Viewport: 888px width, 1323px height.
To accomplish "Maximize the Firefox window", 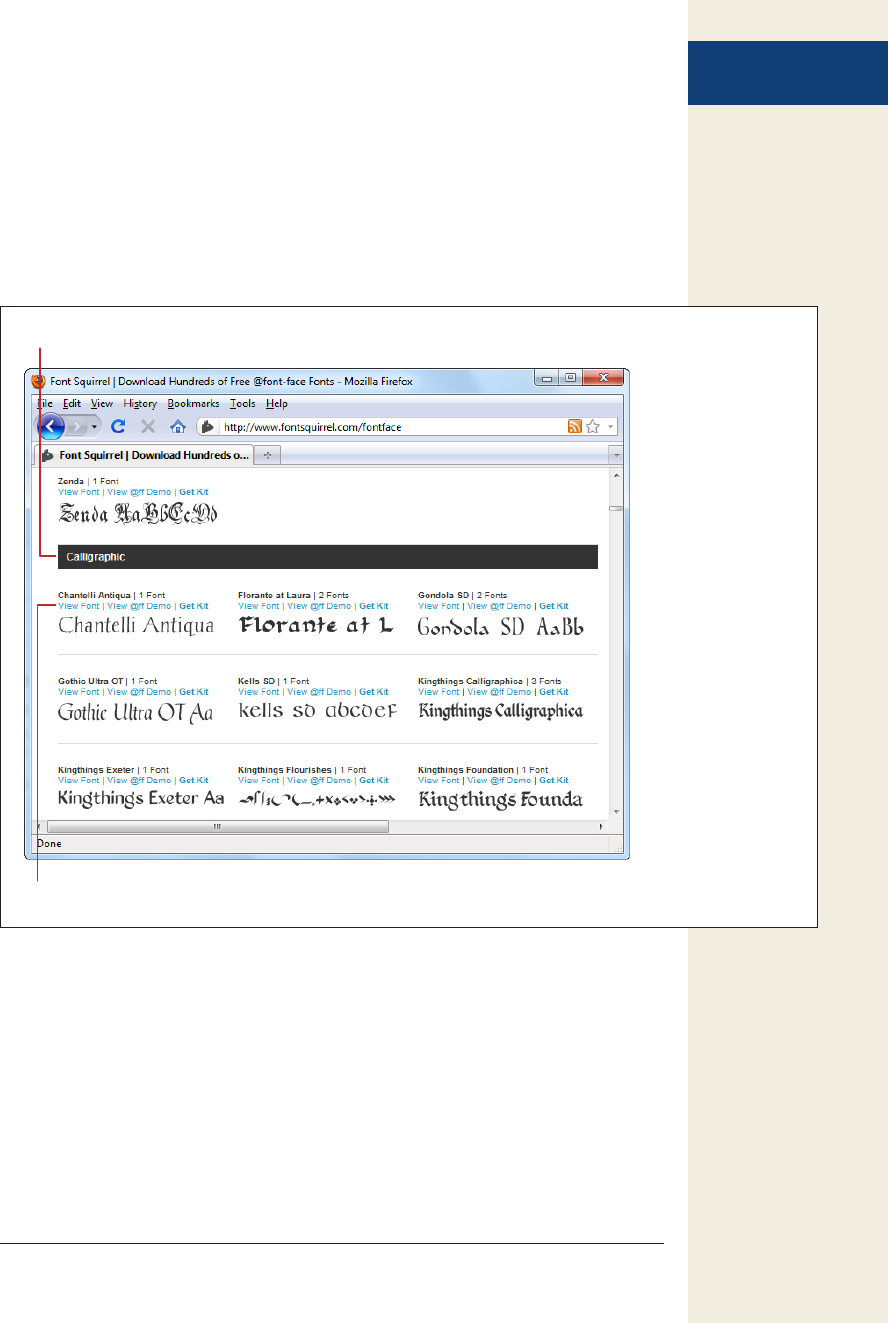I will pyautogui.click(x=570, y=379).
